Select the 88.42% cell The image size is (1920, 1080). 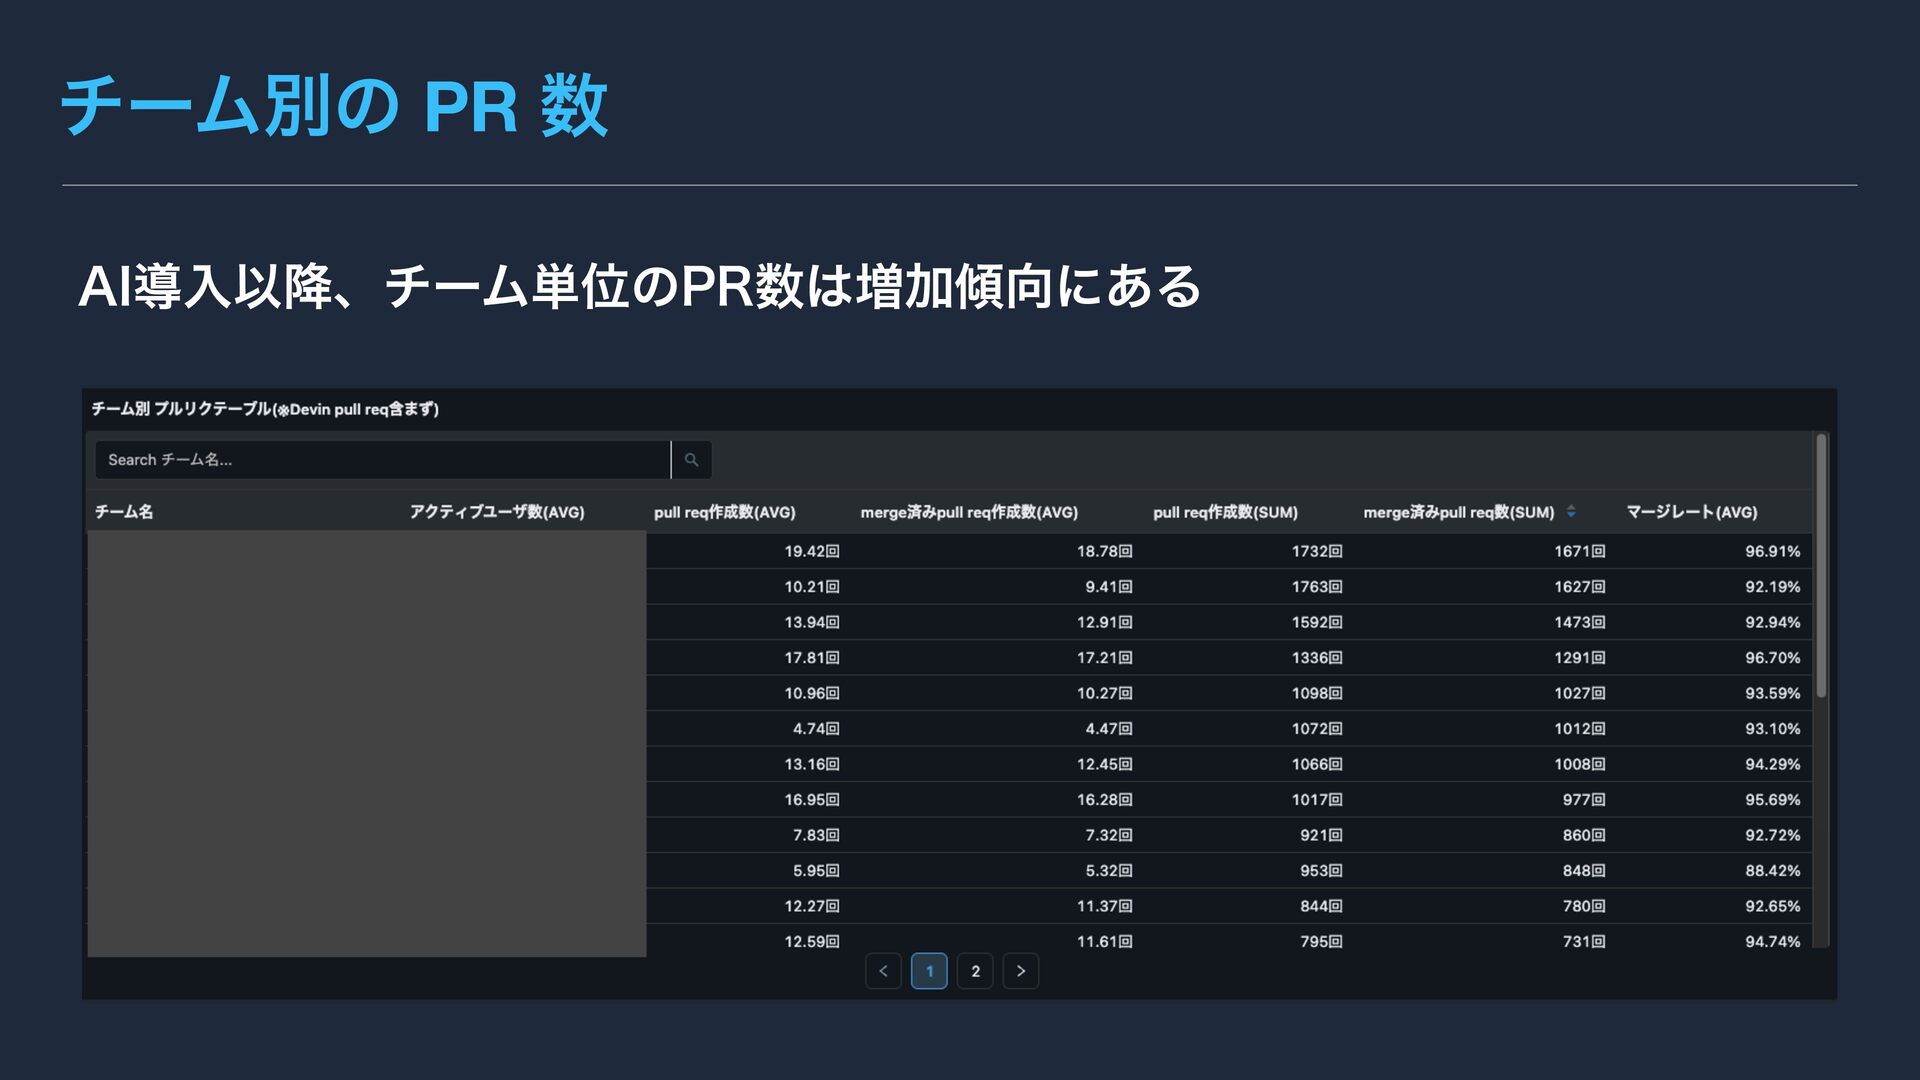tap(1773, 871)
